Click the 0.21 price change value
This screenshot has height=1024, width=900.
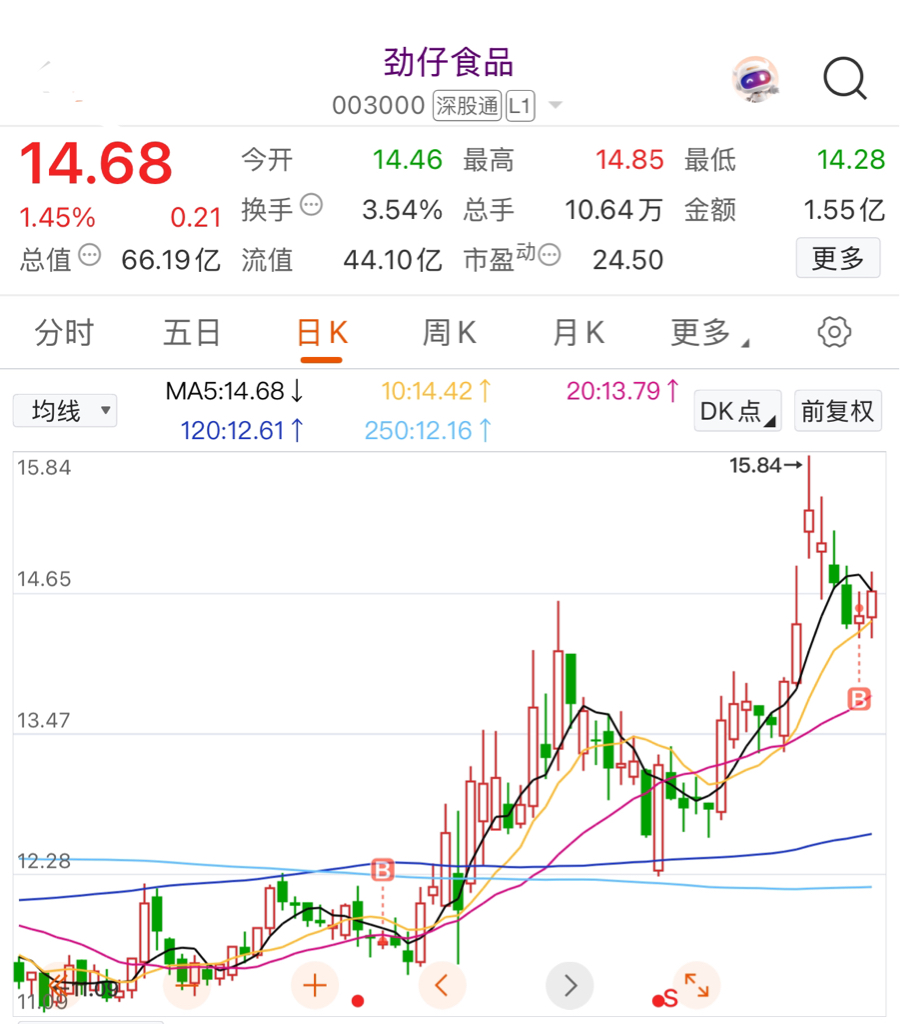point(195,217)
